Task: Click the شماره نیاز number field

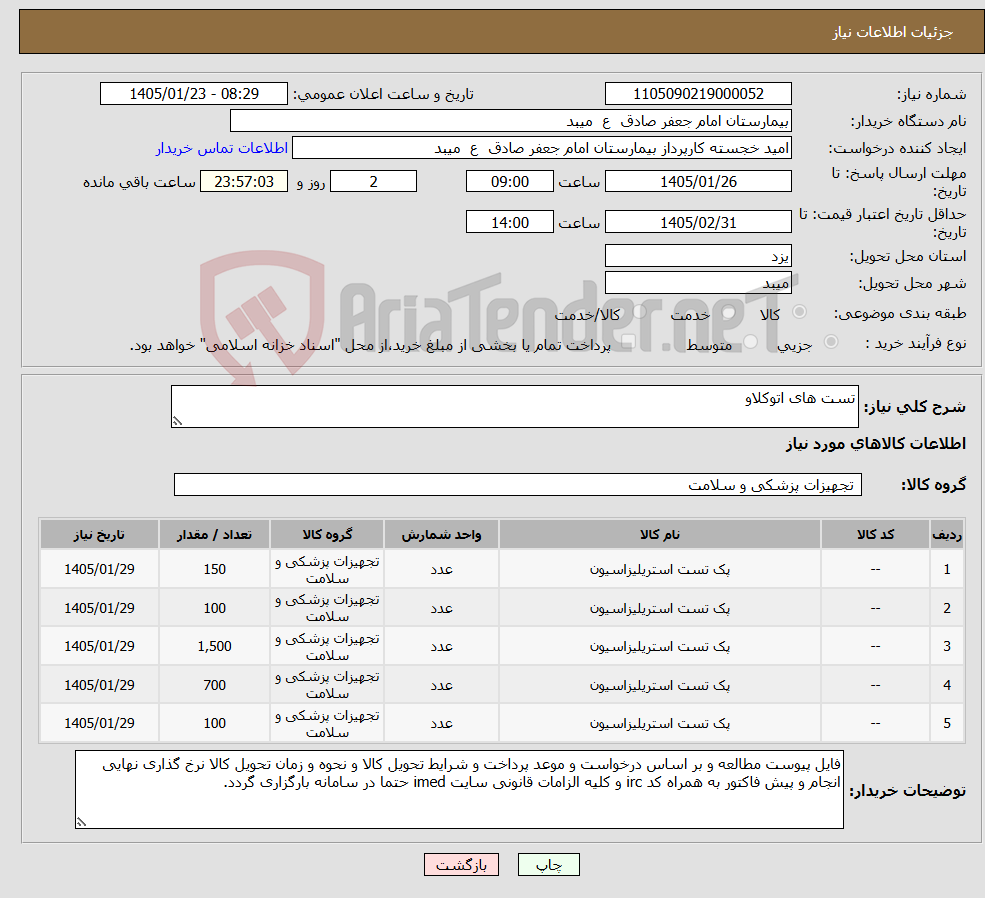Action: (698, 94)
